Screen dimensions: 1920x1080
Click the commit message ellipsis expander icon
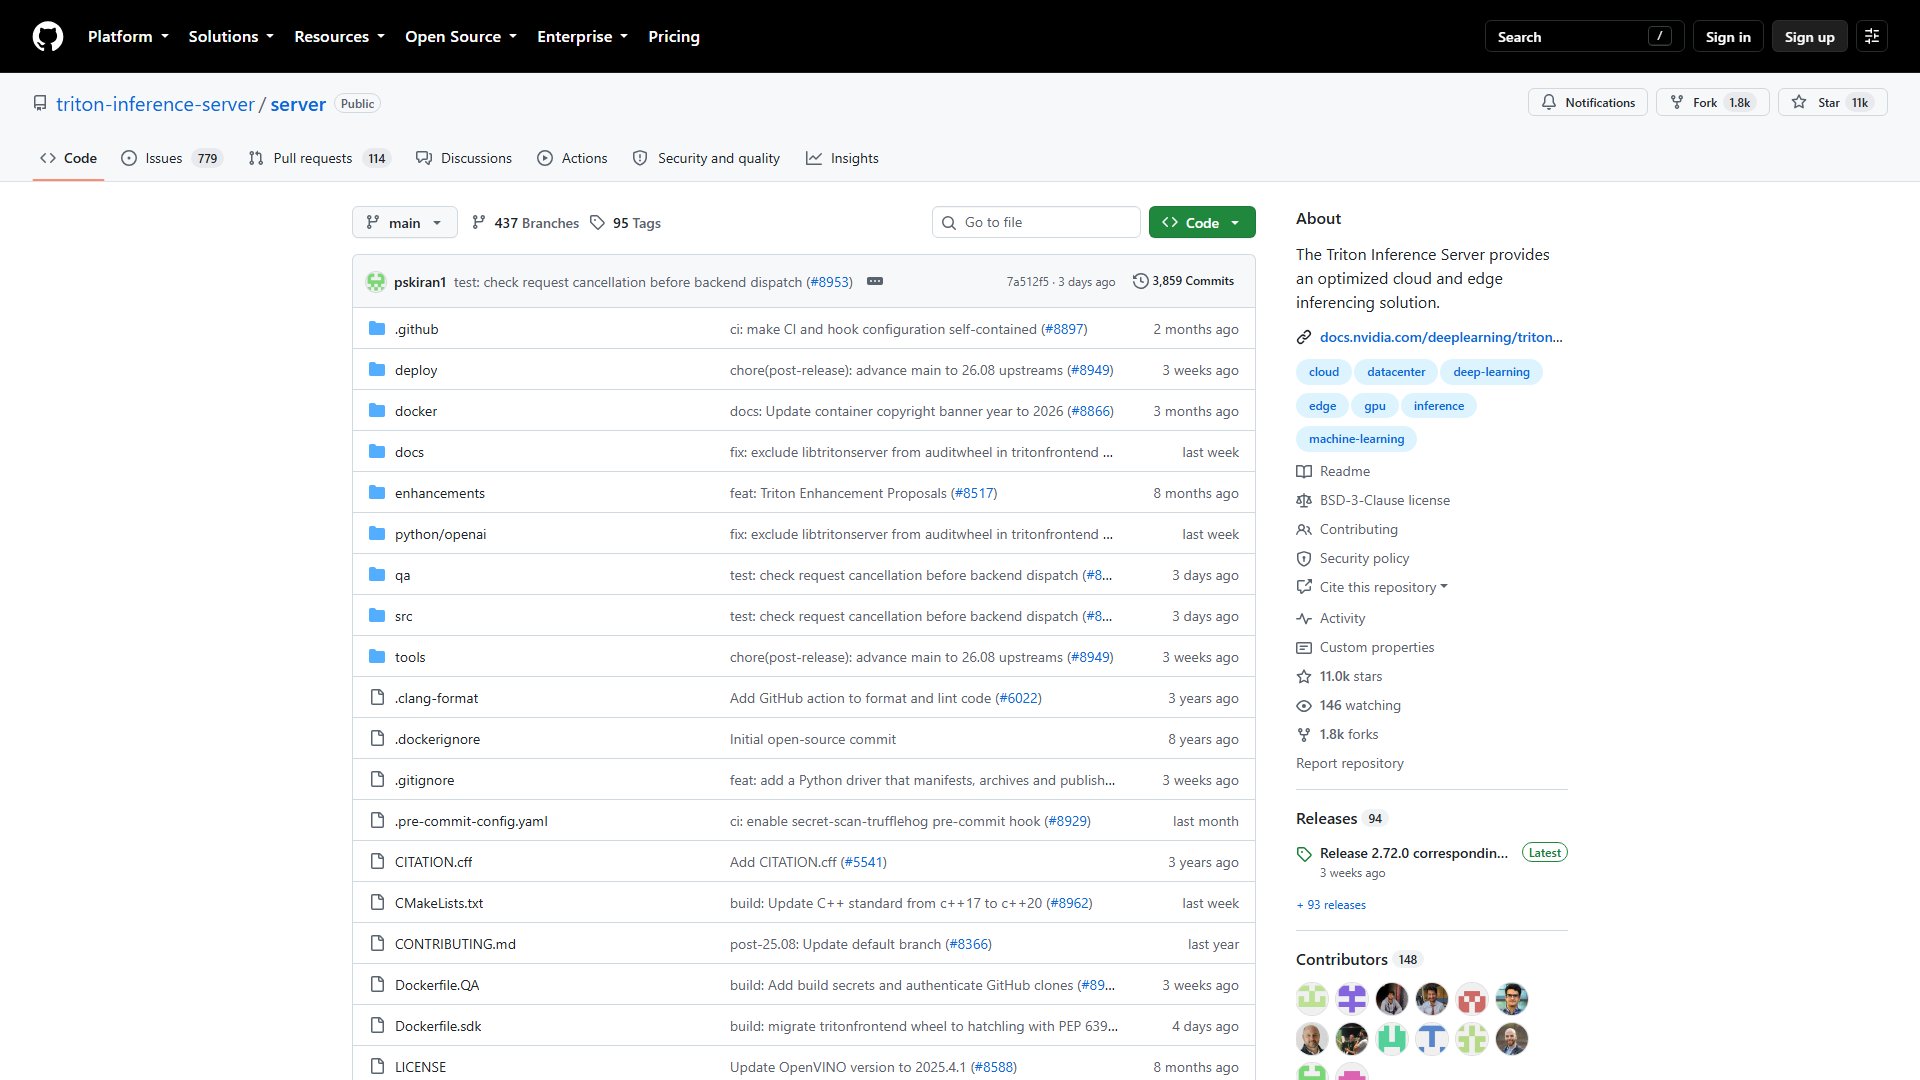click(875, 281)
